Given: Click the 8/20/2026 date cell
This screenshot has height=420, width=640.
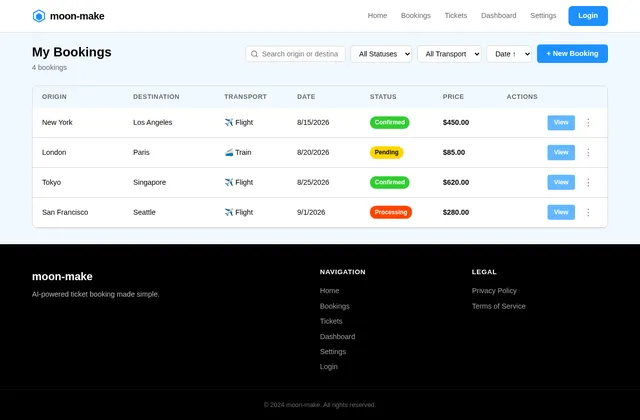Looking at the screenshot, I should (x=313, y=152).
